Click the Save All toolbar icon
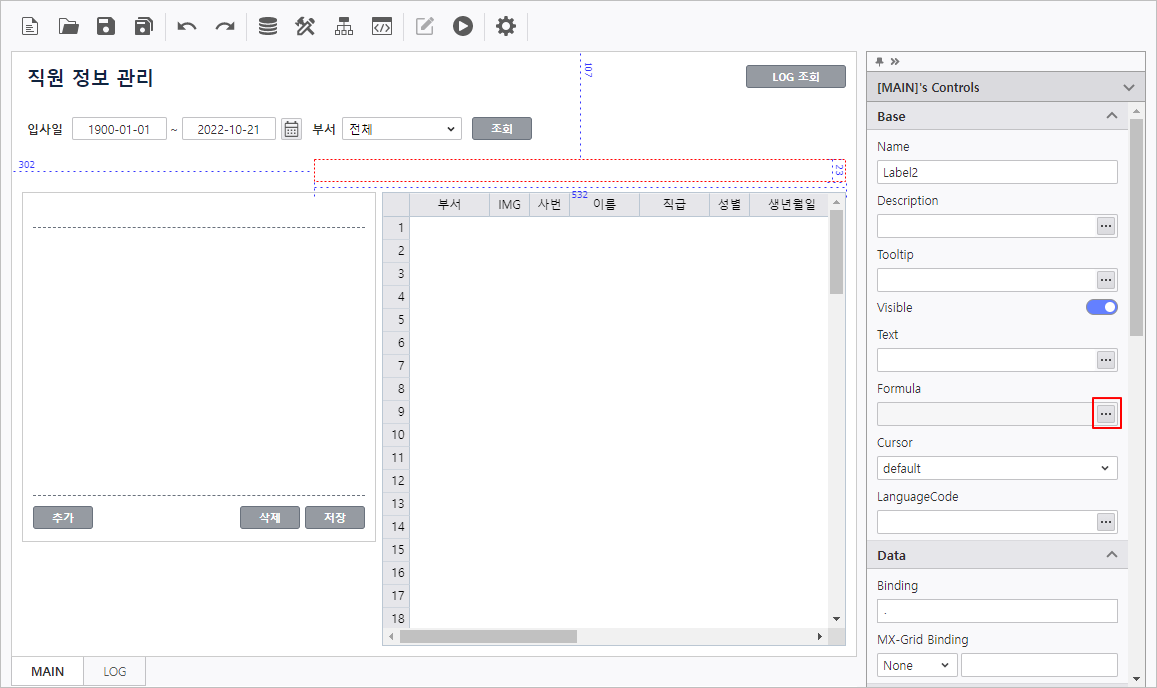The image size is (1157, 688). [144, 27]
